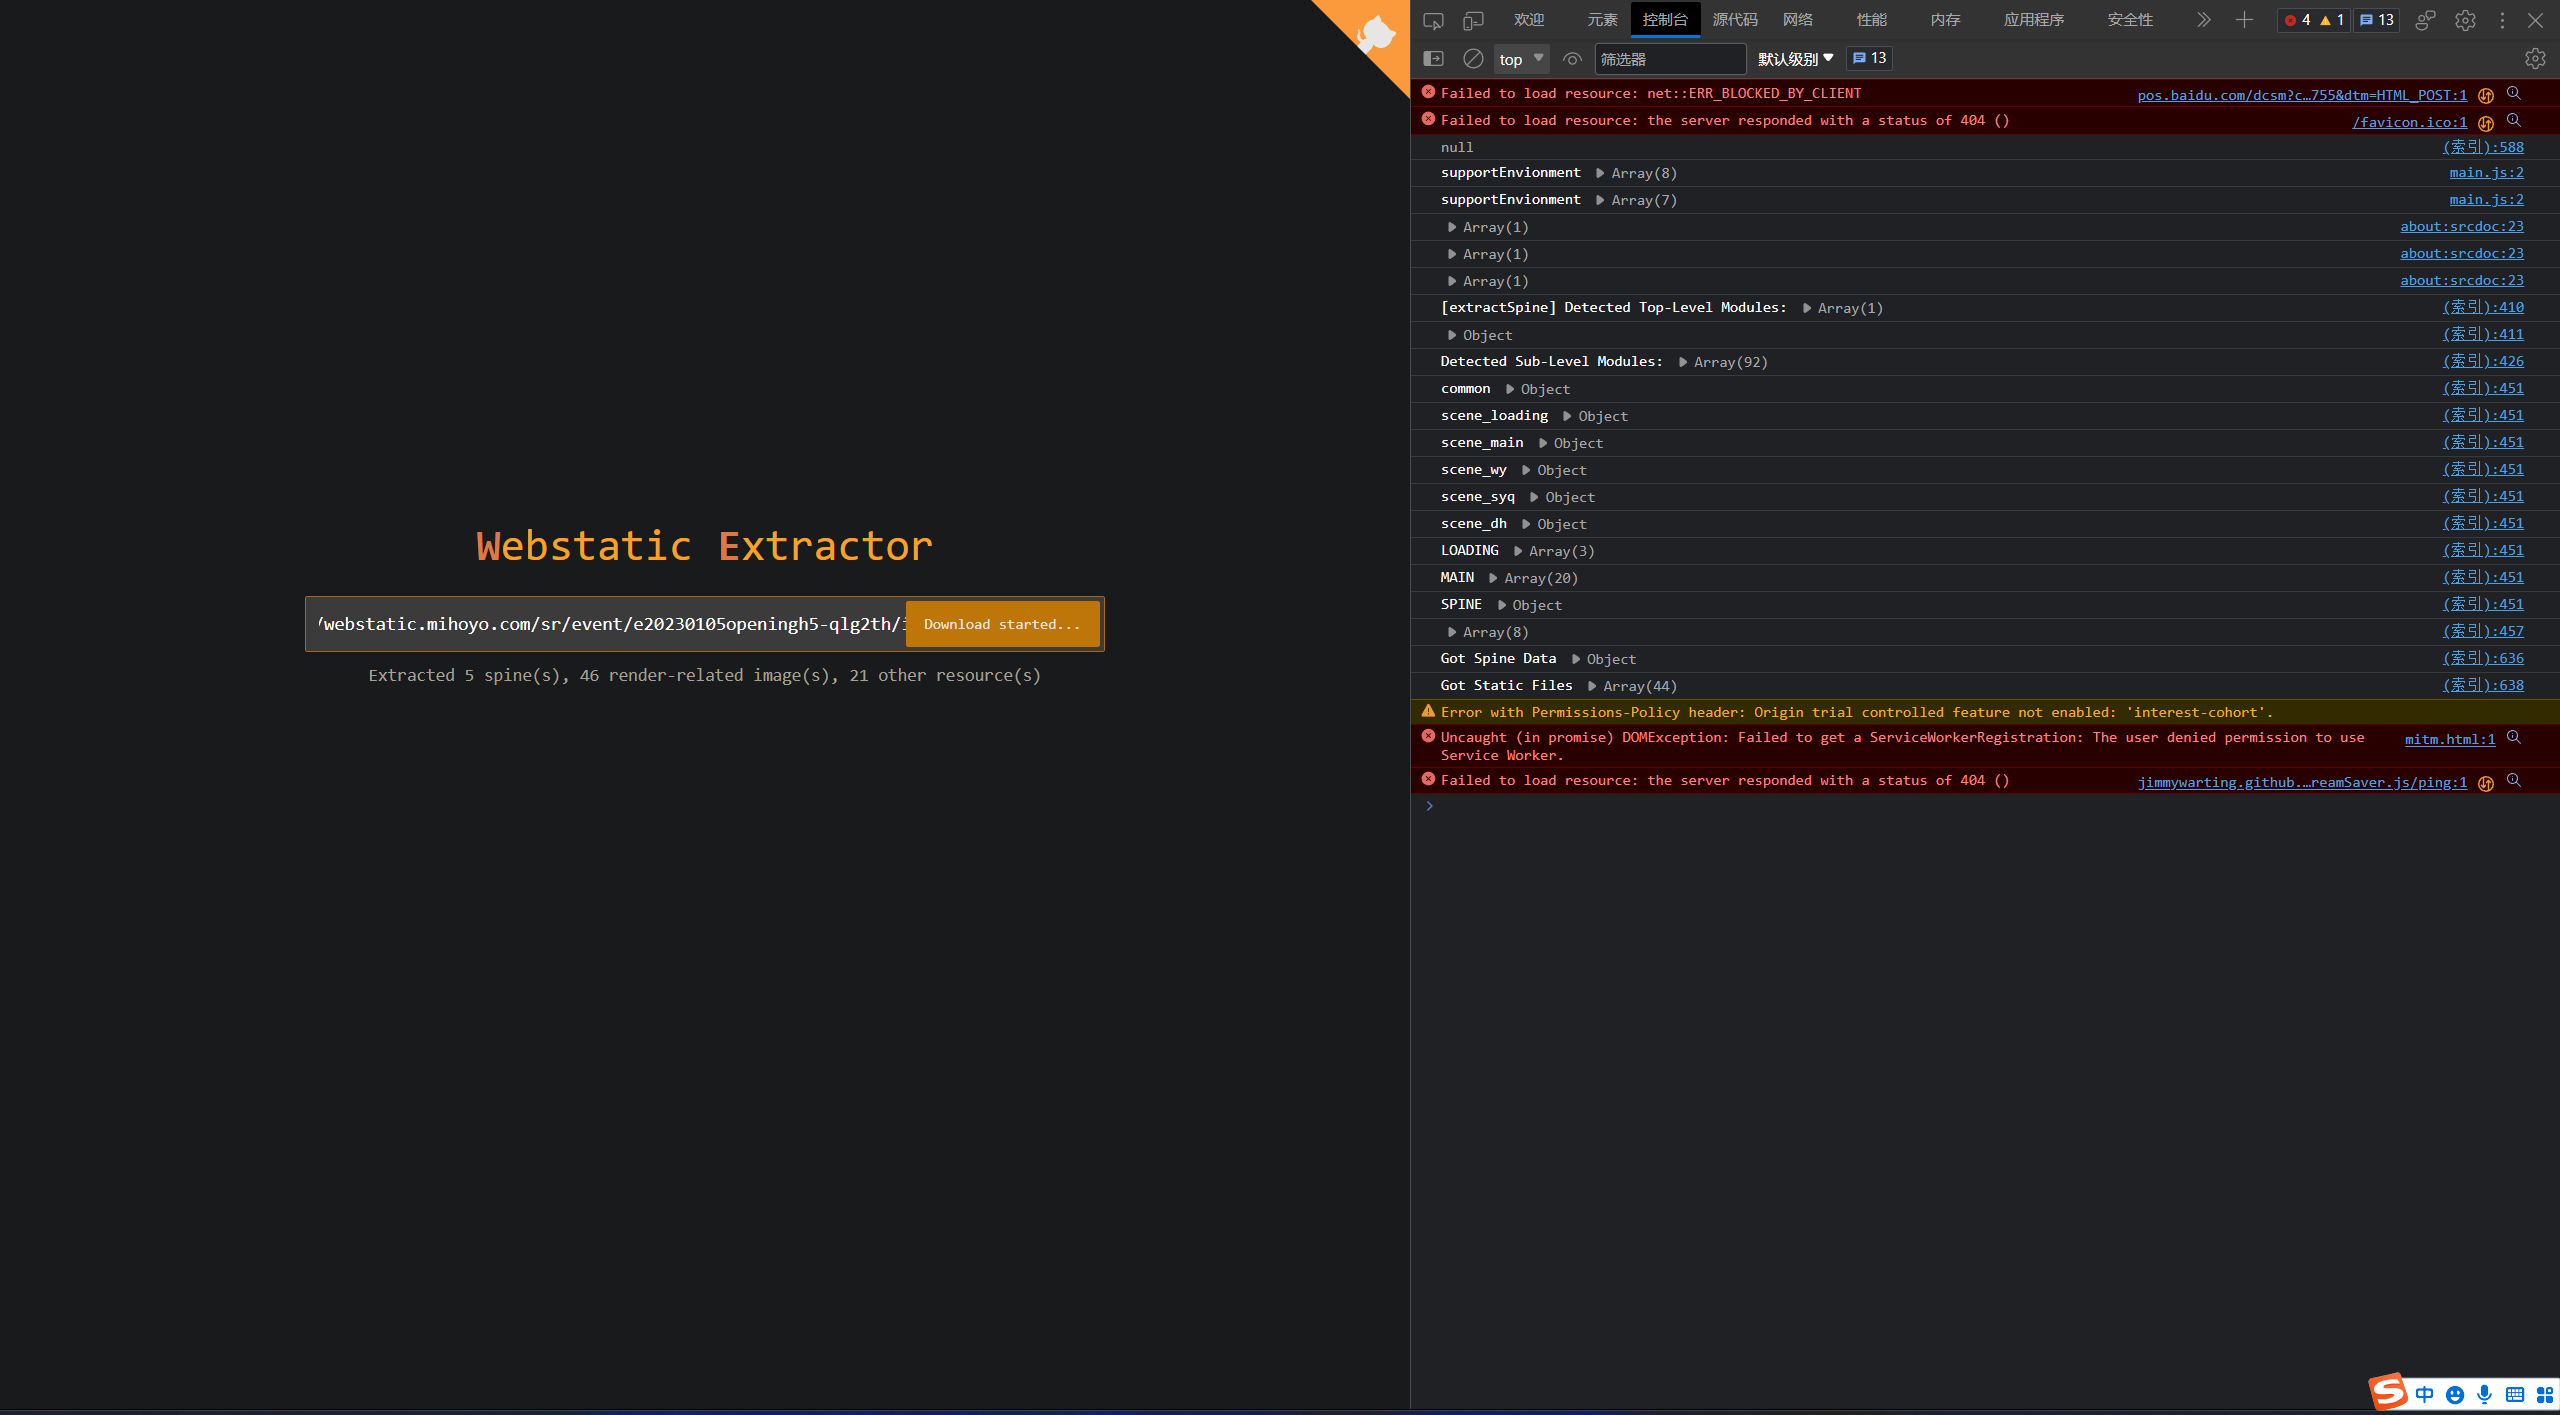Open the mitm.html:1 source link

[x=2449, y=739]
